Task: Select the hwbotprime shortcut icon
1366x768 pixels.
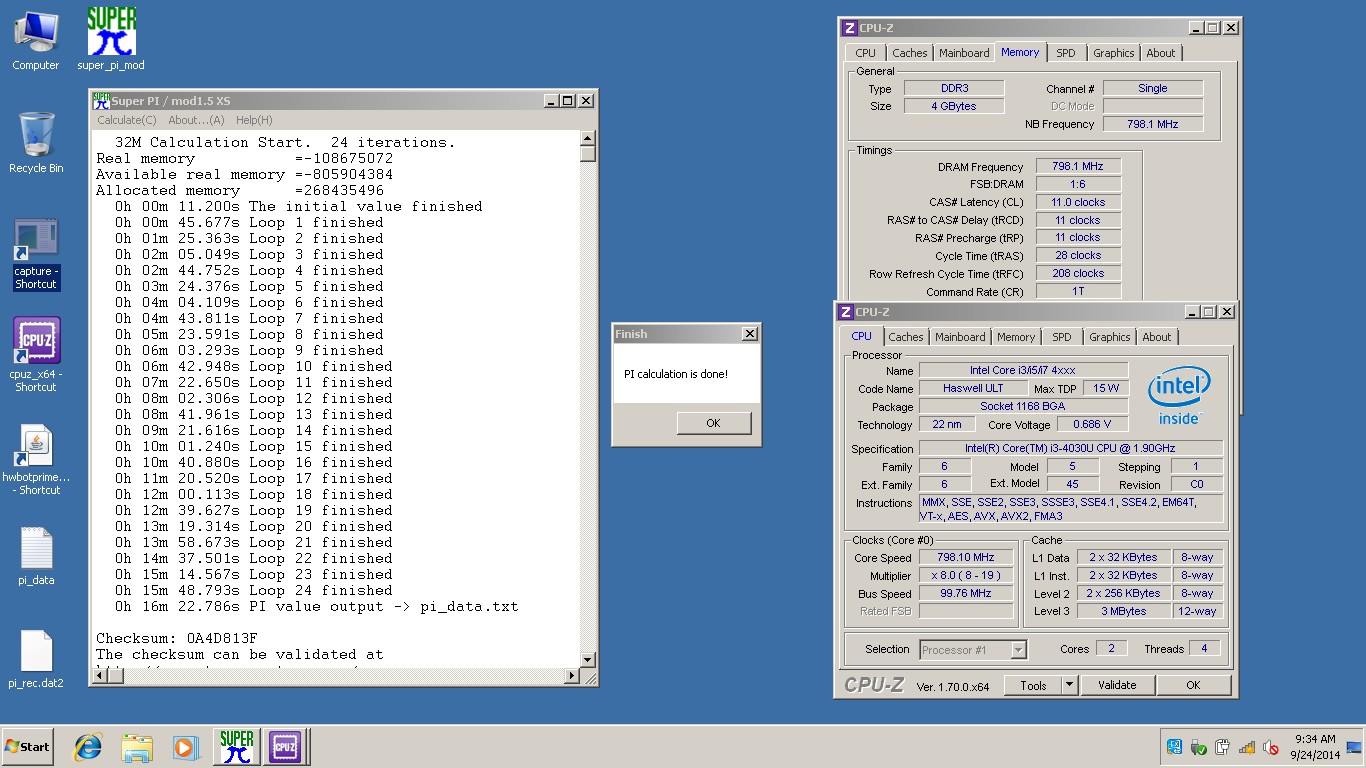Action: tap(36, 460)
